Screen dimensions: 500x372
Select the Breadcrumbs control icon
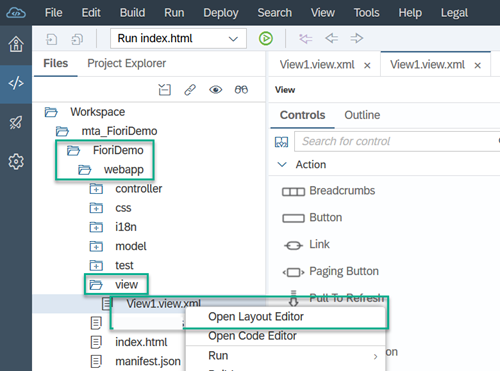(x=293, y=192)
